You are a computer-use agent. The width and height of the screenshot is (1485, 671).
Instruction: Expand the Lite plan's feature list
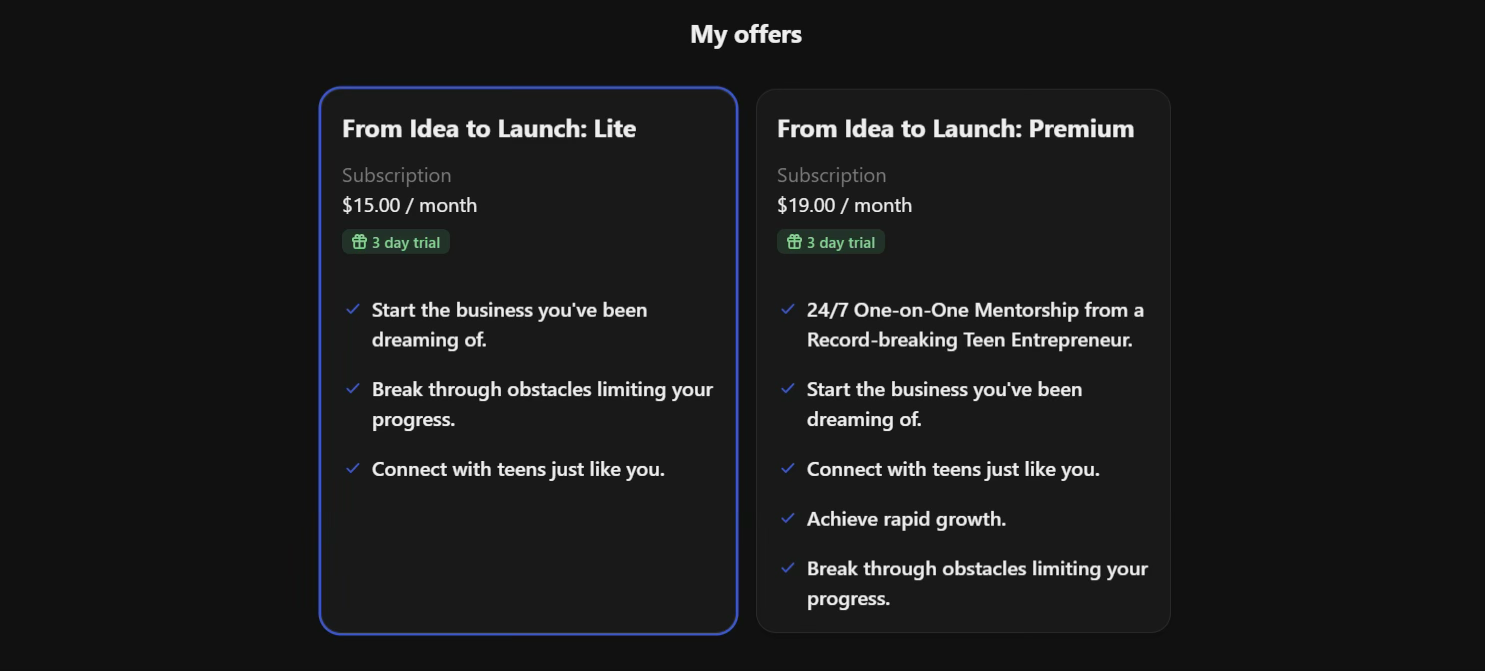tap(528, 390)
